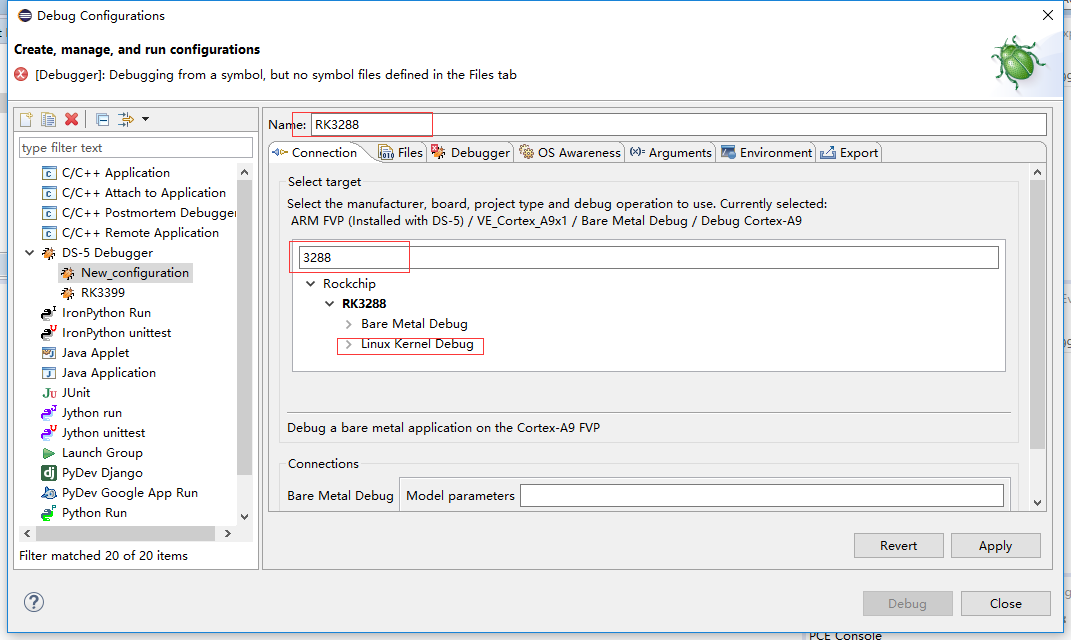Click the C/C++ Application icon
This screenshot has height=640, width=1071.
48,173
